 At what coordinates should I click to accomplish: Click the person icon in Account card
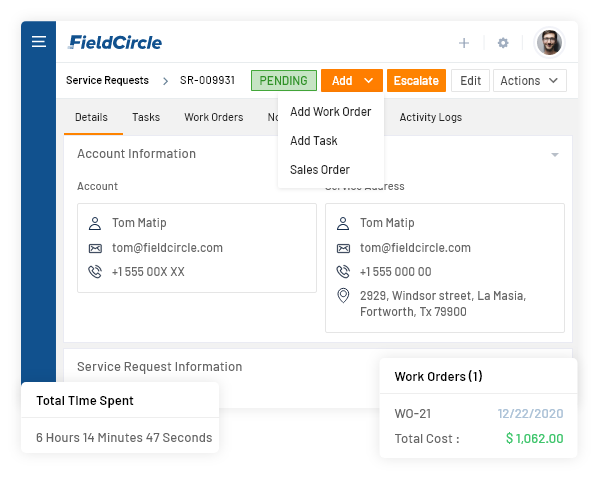(95, 223)
